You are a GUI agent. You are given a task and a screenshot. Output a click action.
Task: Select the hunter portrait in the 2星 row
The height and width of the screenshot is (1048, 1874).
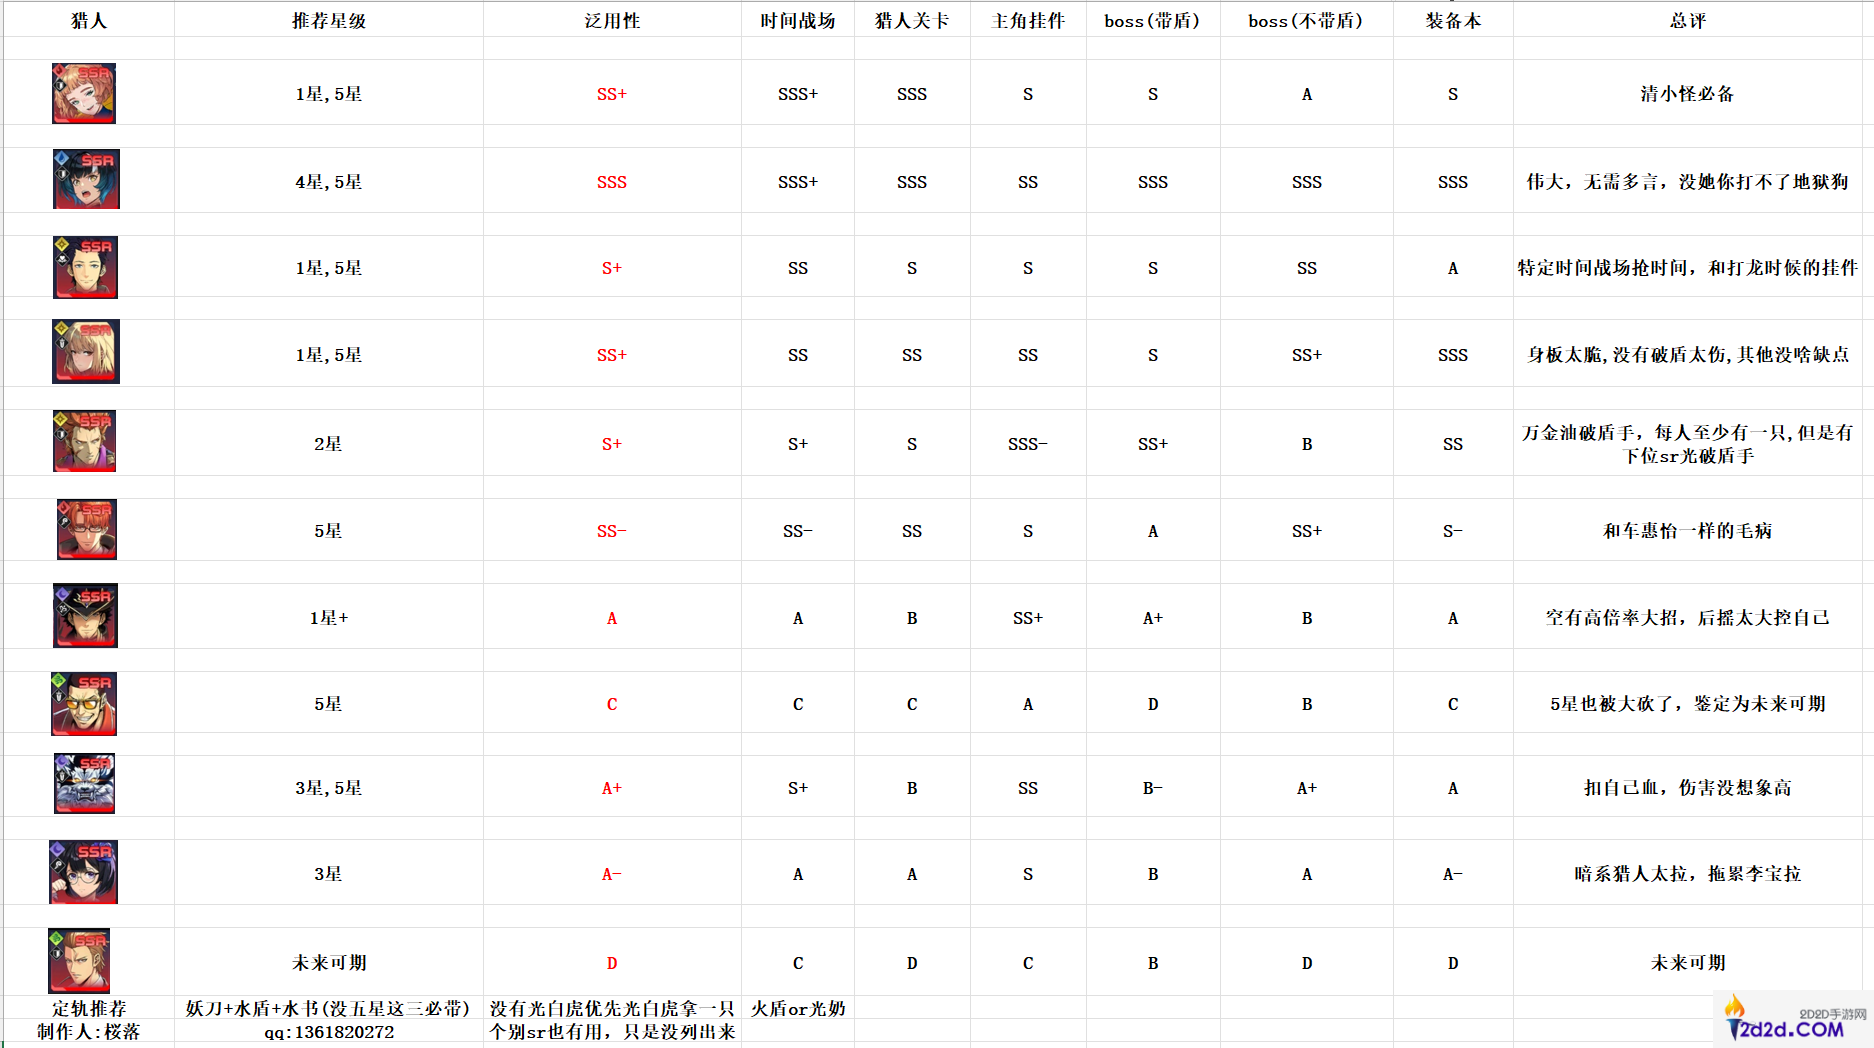point(84,441)
